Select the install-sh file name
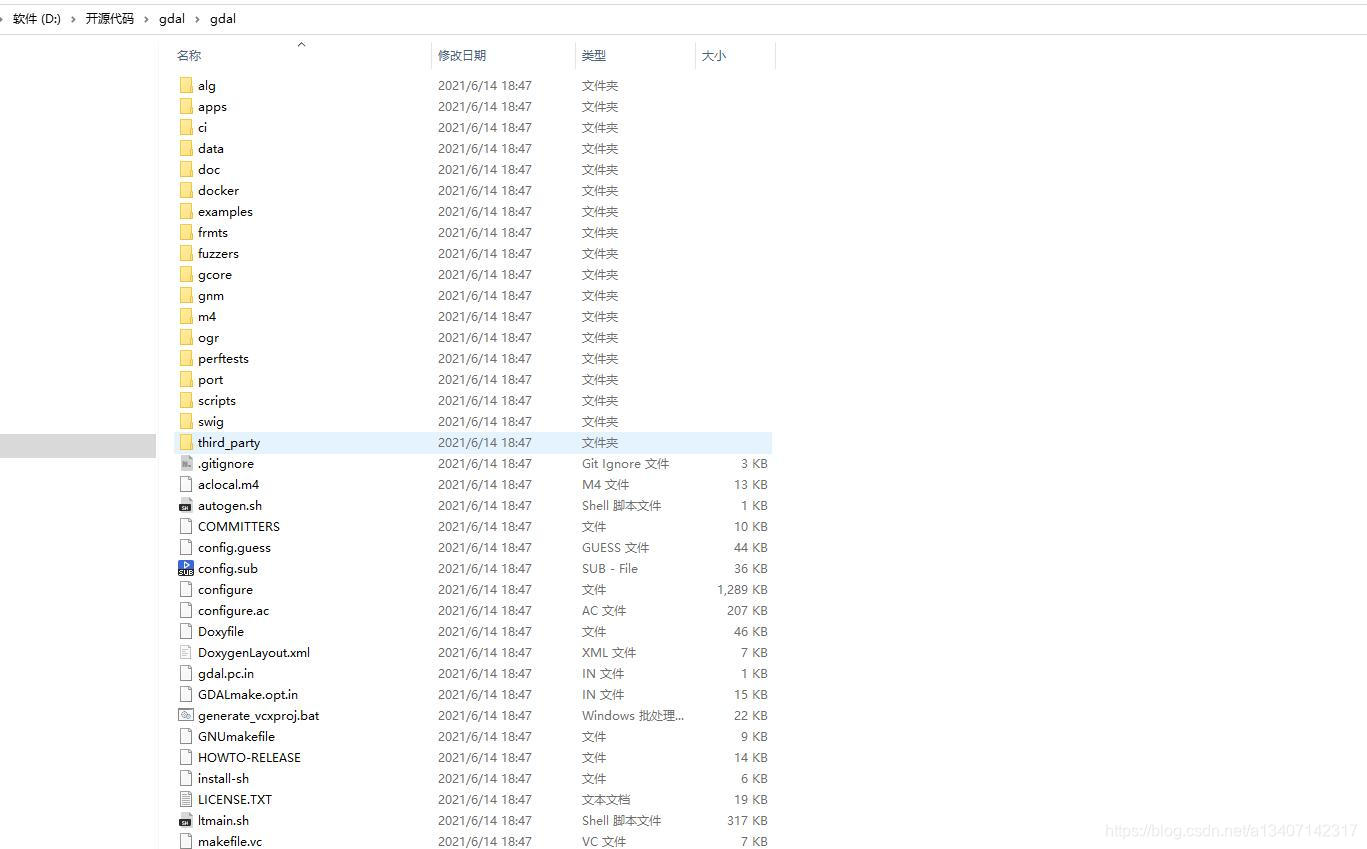This screenshot has height=849, width=1367. click(223, 779)
